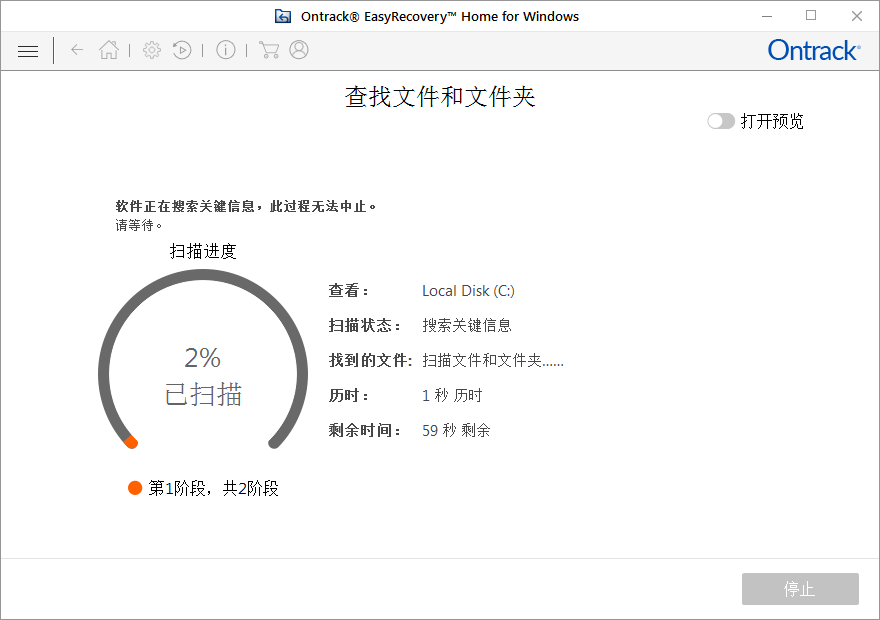This screenshot has height=620, width=880.
Task: Open the information icon
Action: (x=226, y=50)
